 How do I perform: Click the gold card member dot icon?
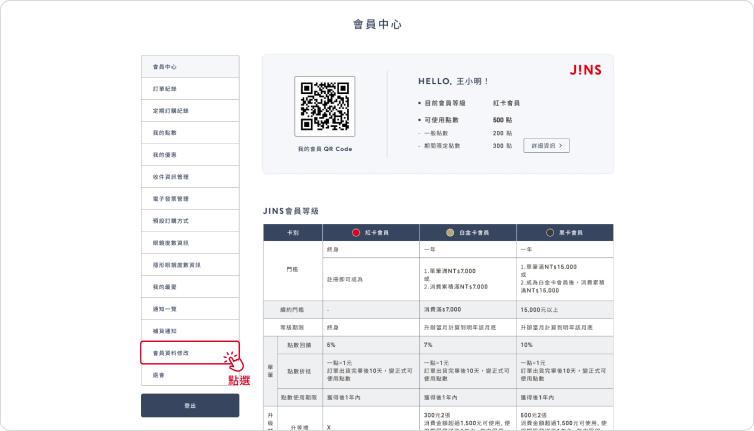[x=455, y=232]
